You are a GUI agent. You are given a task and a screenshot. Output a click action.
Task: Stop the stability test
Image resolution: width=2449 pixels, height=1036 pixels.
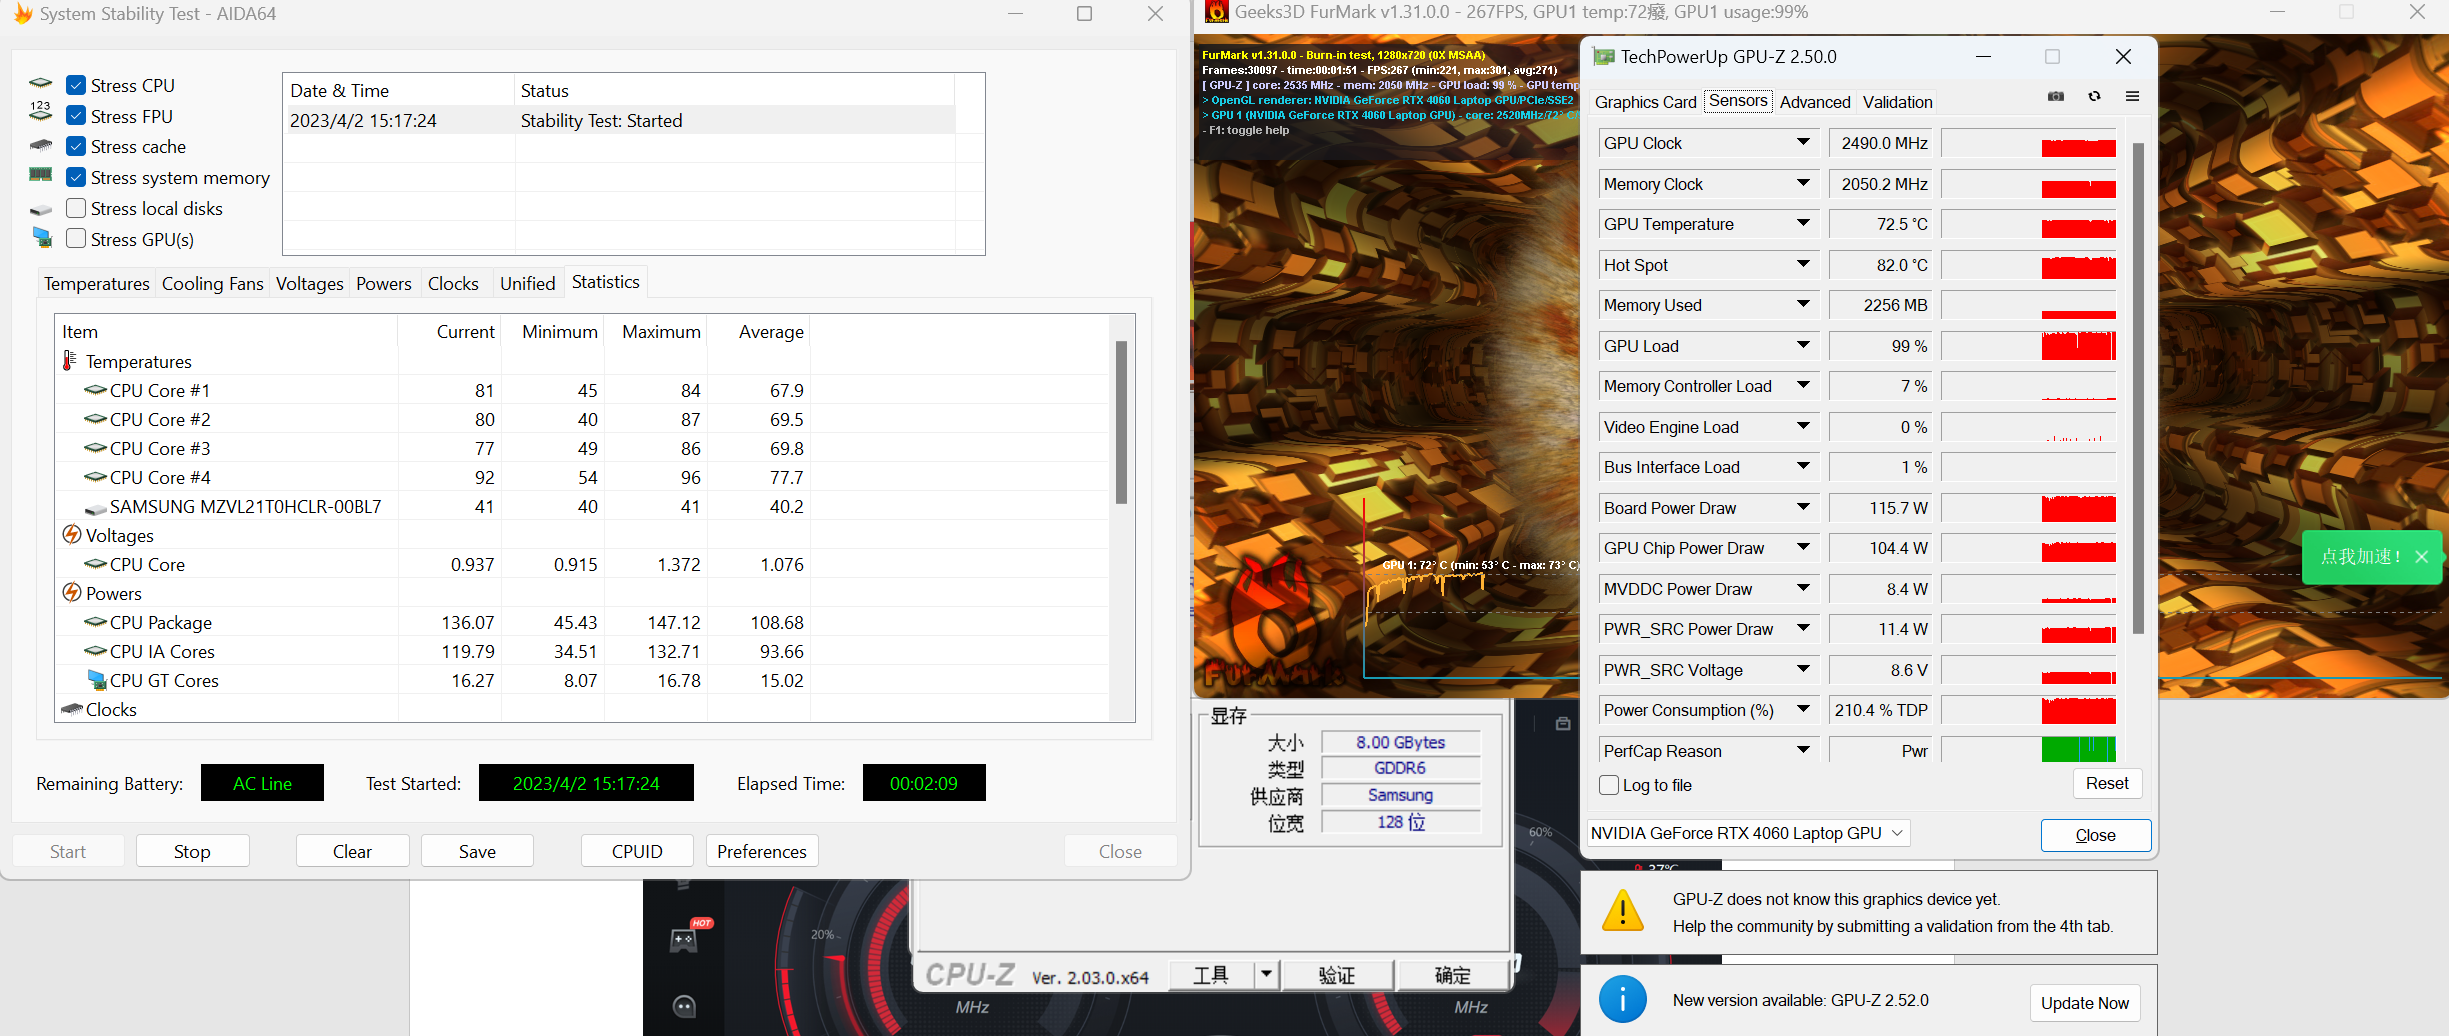(192, 851)
